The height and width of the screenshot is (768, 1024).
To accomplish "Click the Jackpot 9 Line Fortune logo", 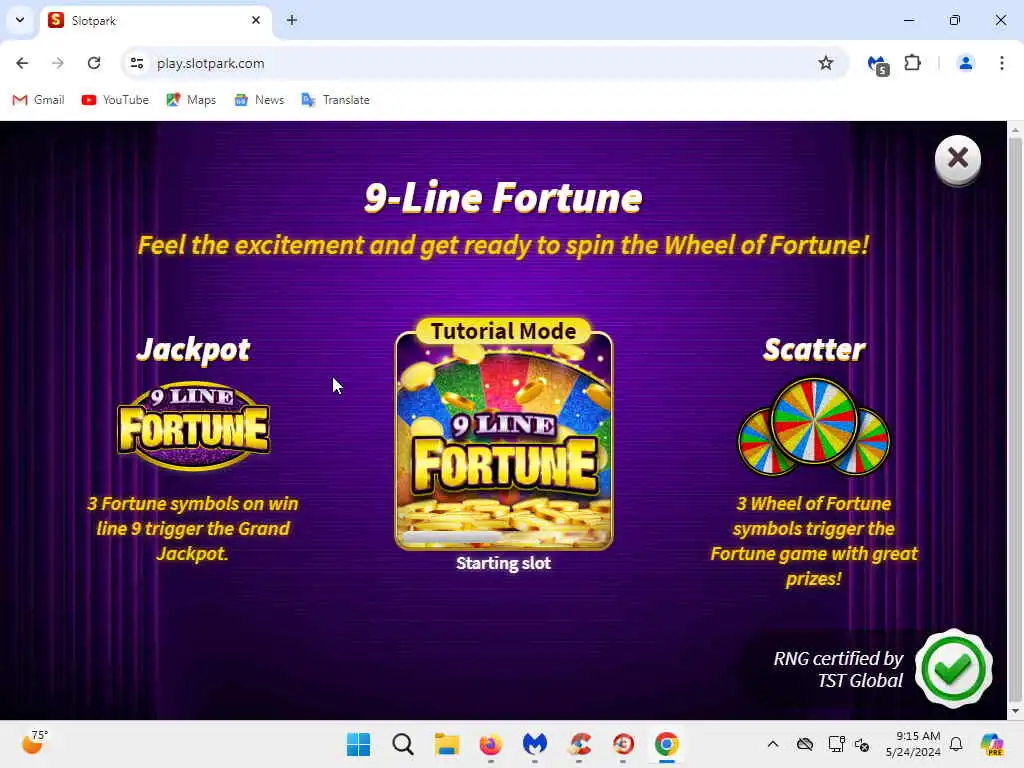I will coord(193,425).
